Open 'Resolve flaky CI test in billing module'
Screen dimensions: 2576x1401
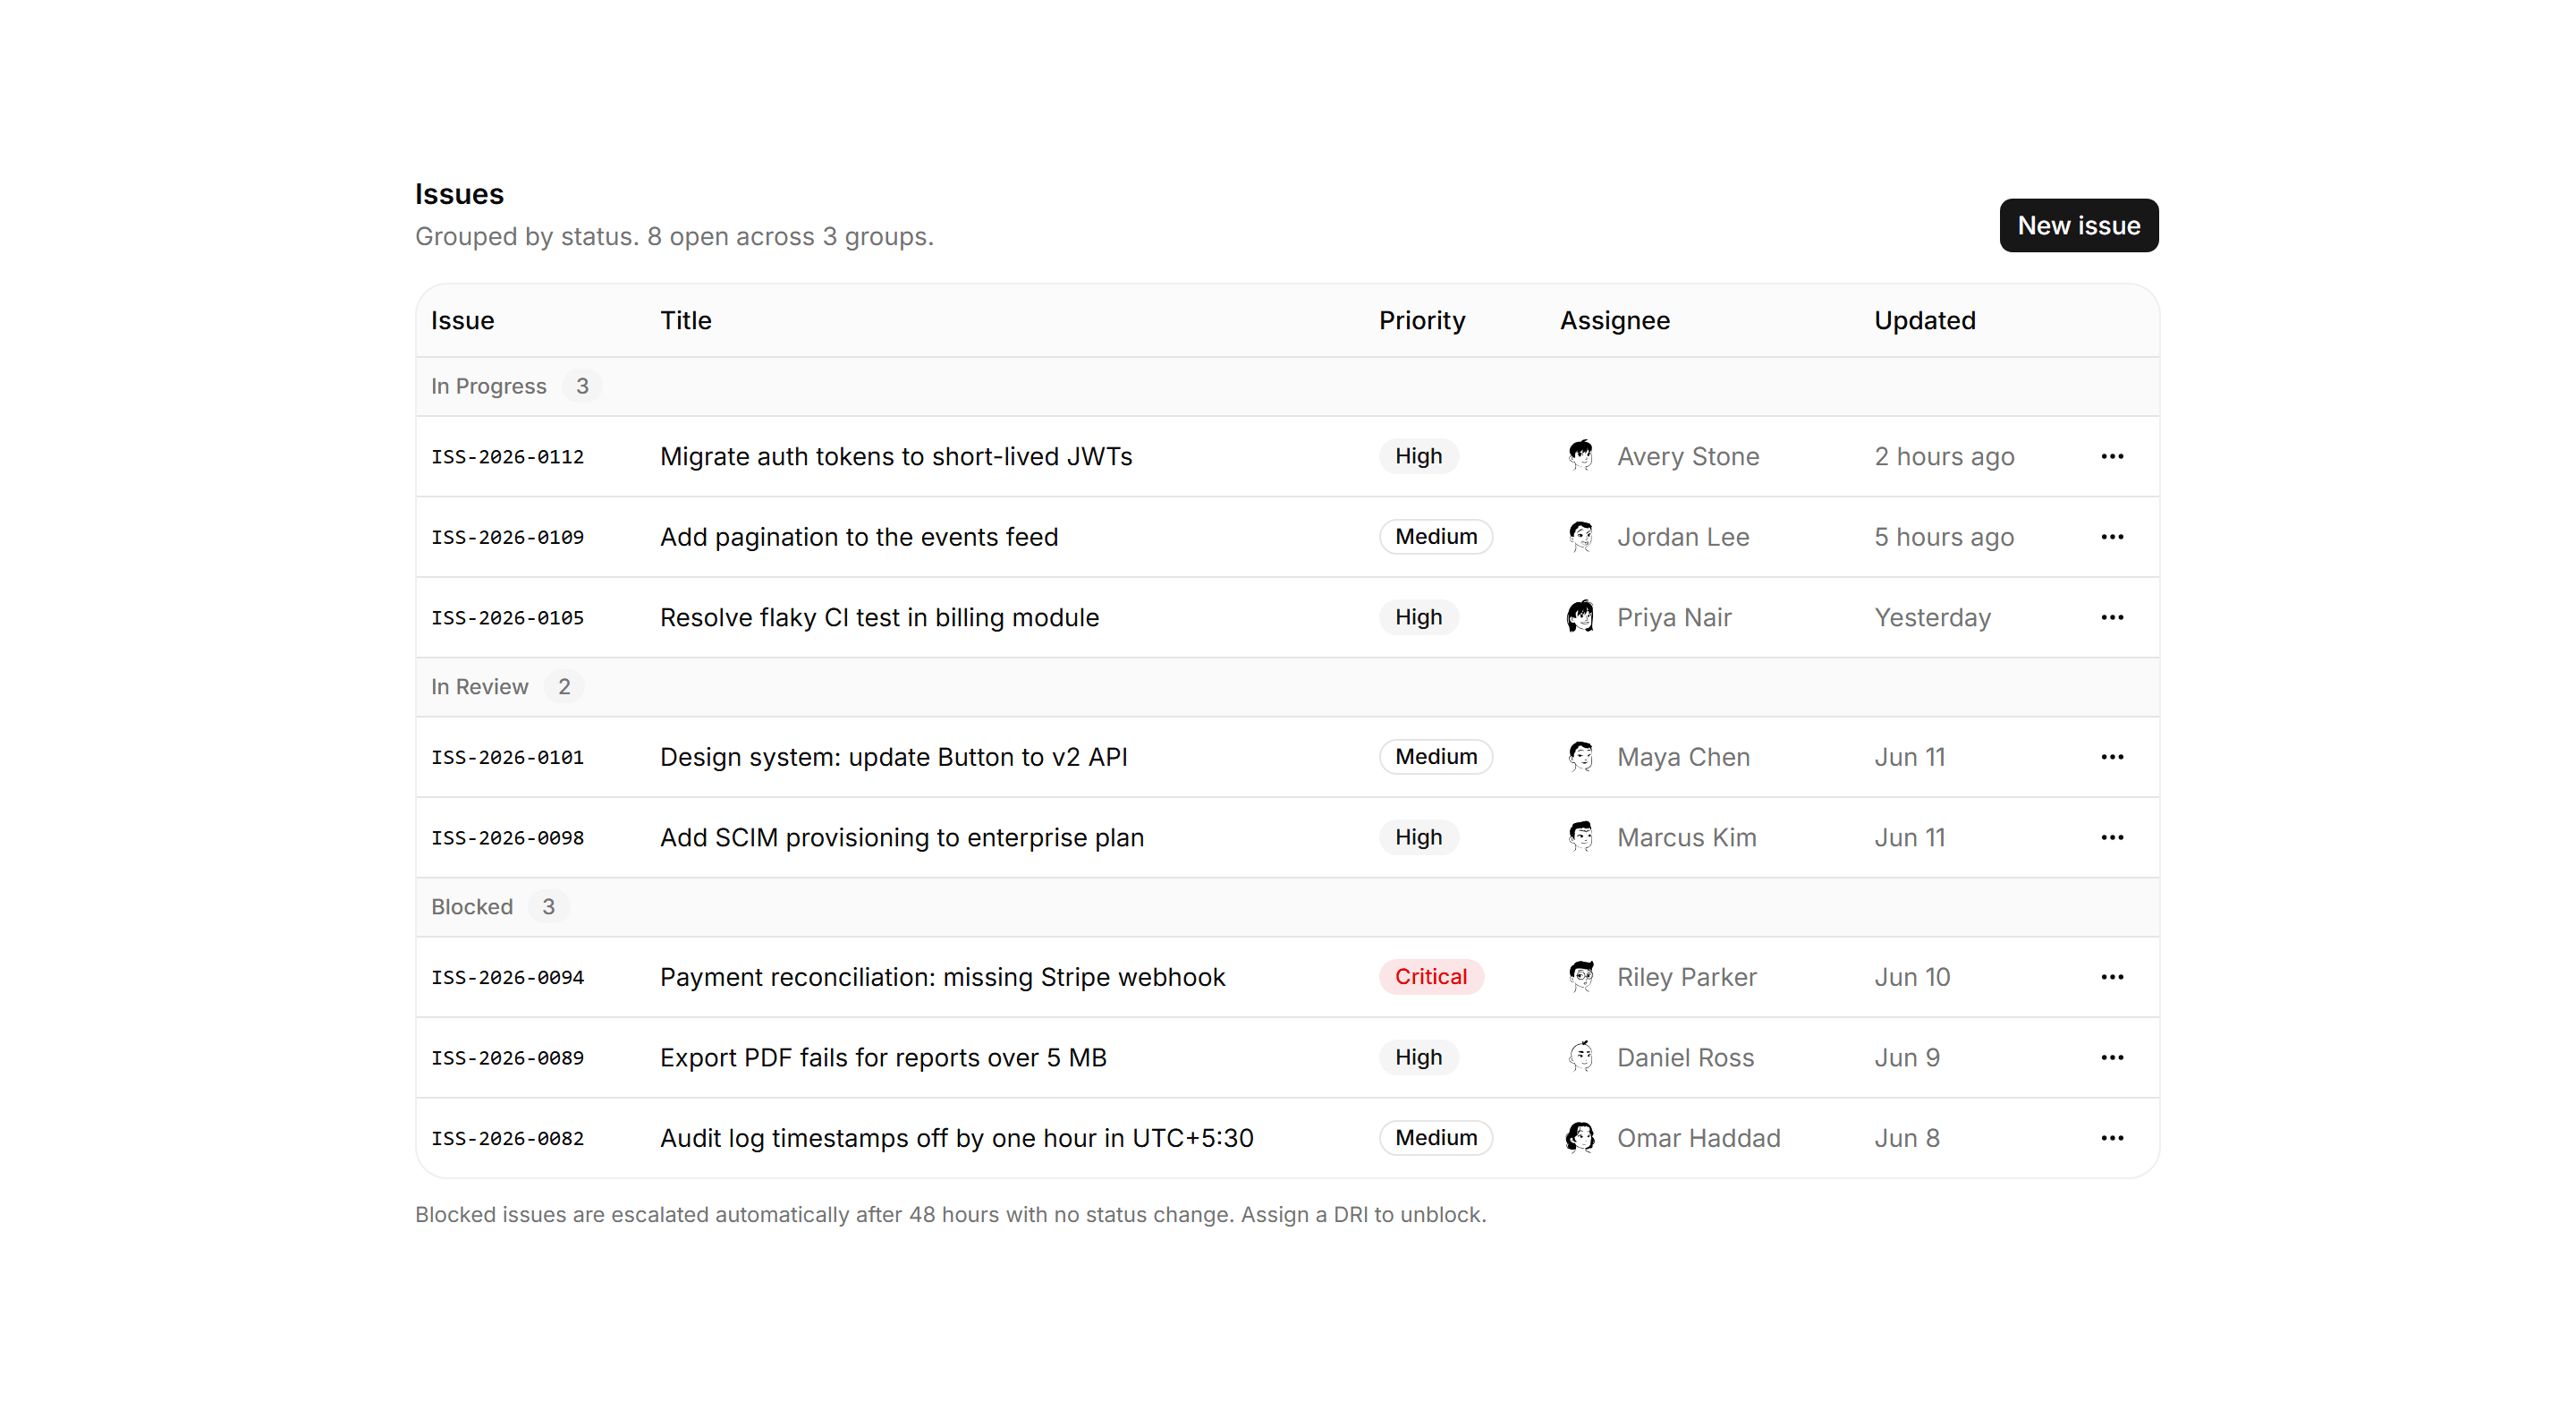click(x=879, y=617)
